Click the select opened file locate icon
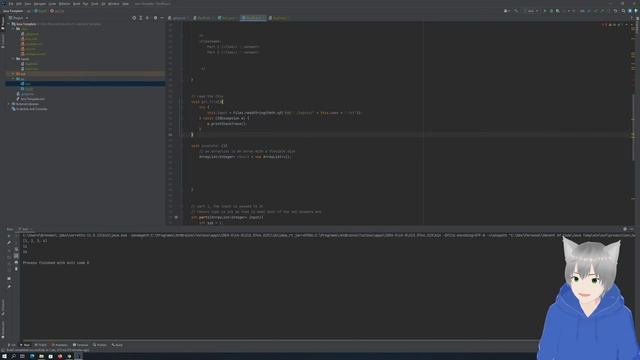This screenshot has height=360, width=640. point(134,18)
